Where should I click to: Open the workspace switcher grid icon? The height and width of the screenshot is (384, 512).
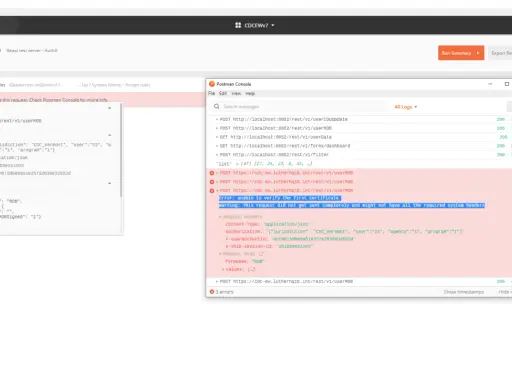pos(238,25)
